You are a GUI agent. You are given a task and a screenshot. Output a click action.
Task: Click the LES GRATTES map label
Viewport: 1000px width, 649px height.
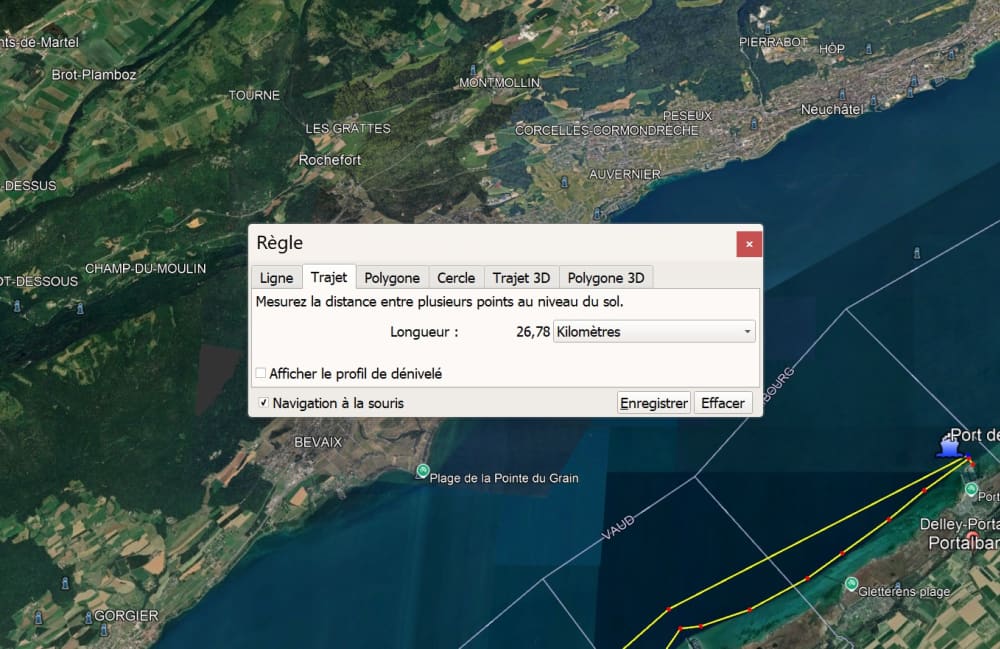[x=348, y=128]
